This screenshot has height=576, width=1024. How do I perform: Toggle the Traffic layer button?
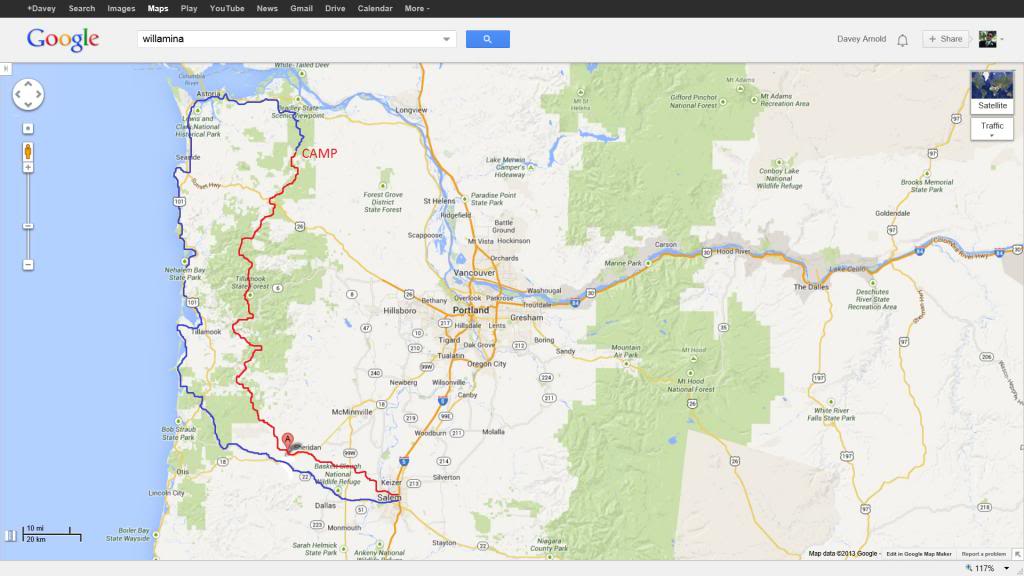[x=992, y=129]
